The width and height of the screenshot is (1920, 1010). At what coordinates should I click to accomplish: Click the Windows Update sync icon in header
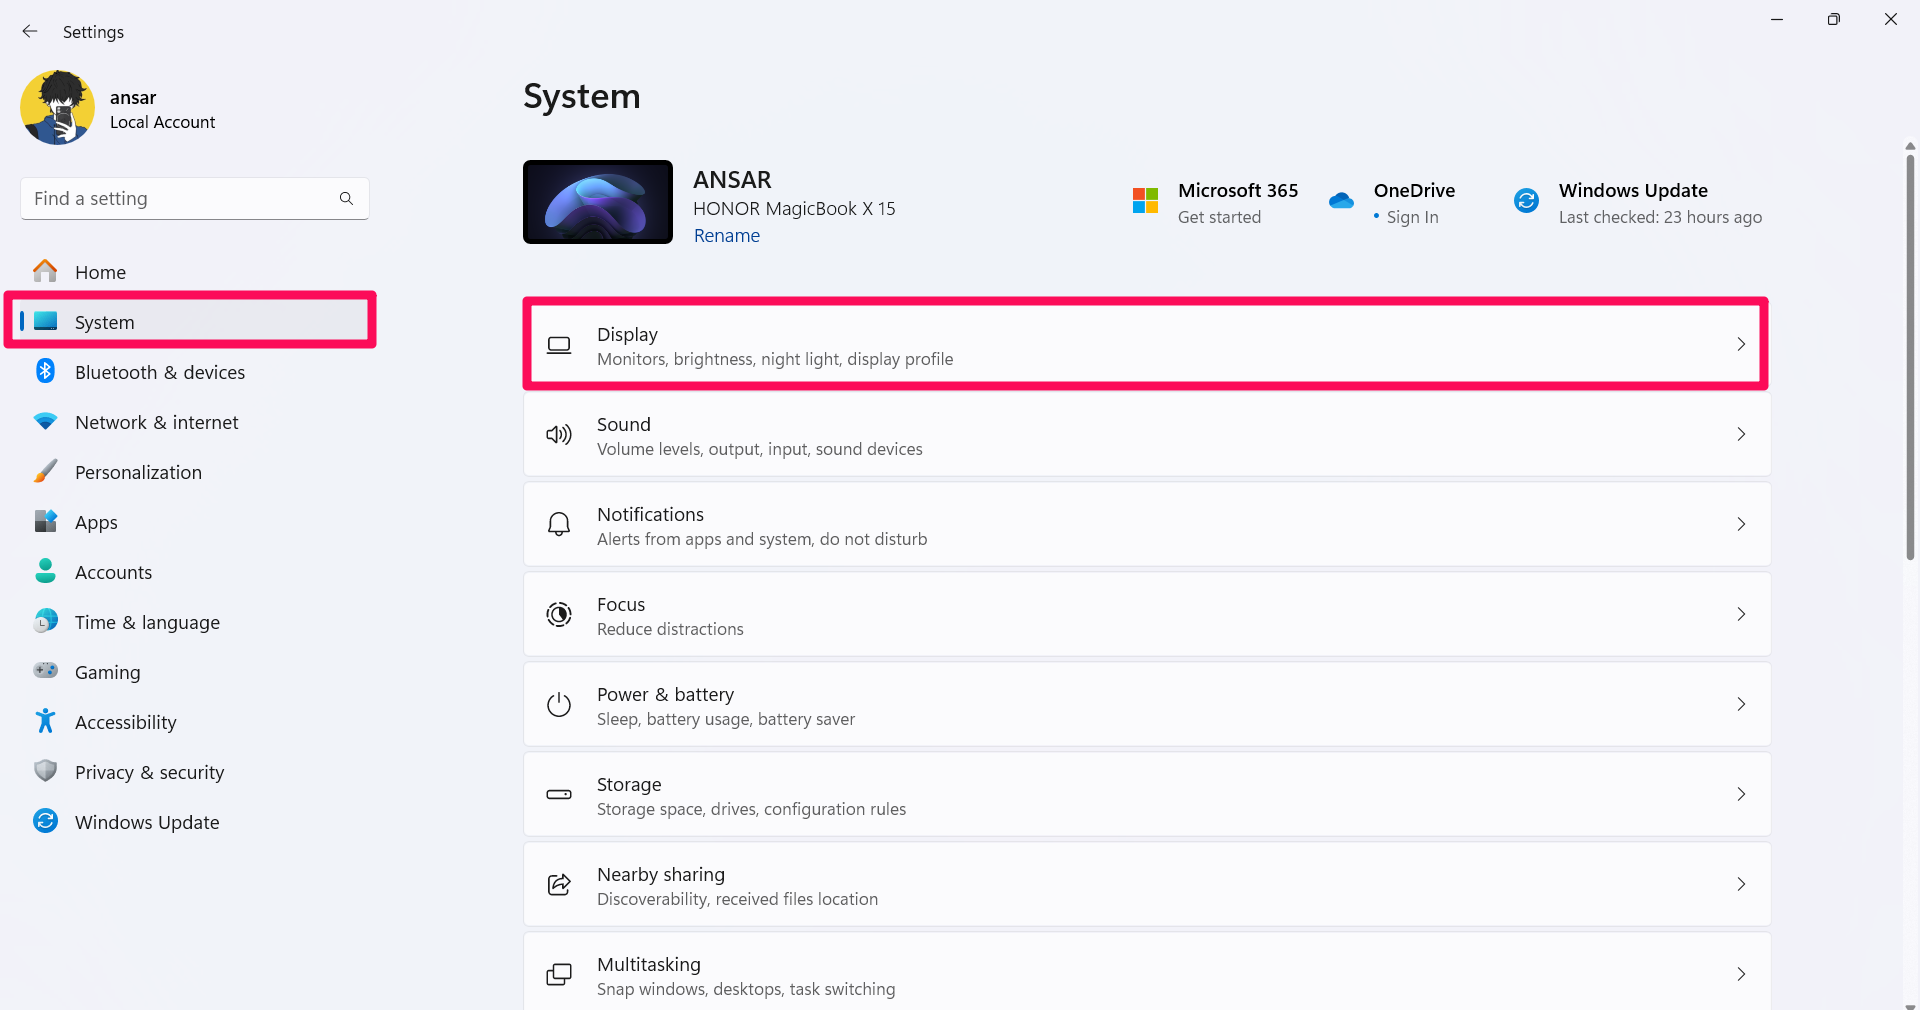[x=1526, y=201]
